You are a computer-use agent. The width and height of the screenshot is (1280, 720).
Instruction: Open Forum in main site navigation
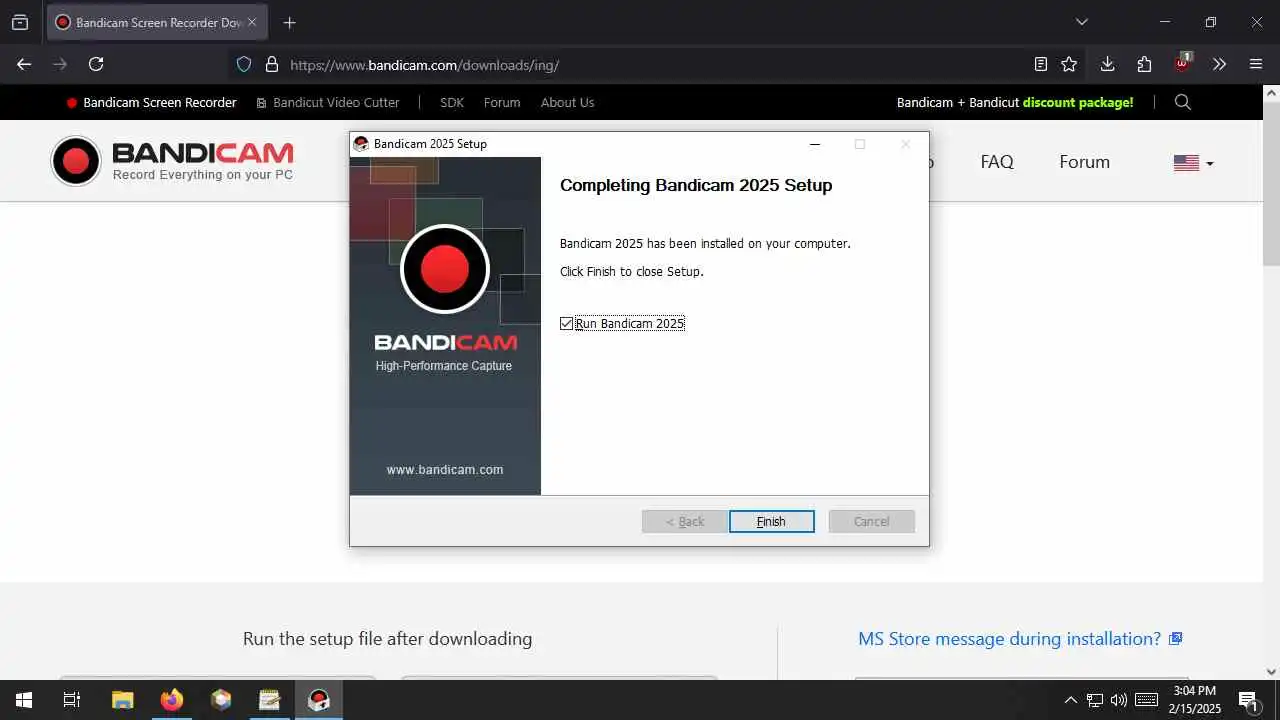tap(1085, 162)
